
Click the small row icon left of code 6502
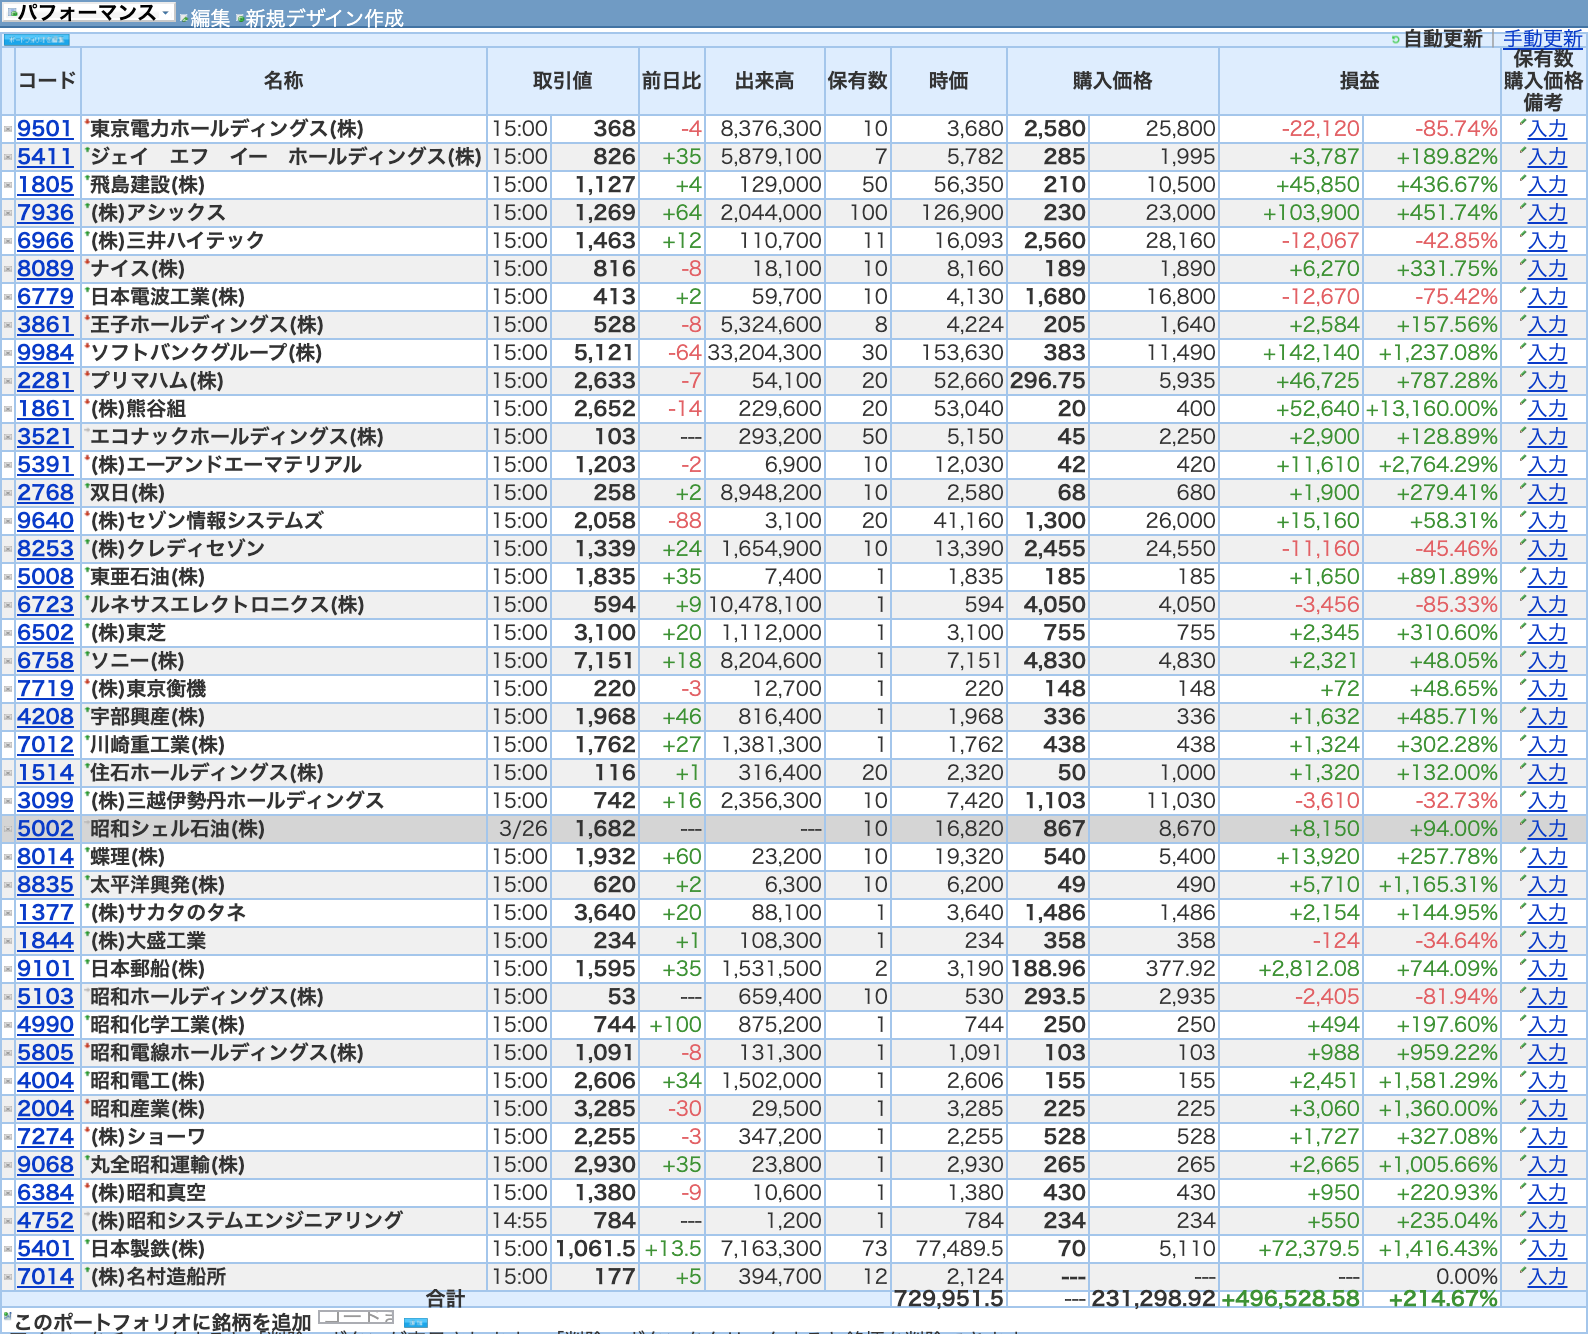coord(8,633)
